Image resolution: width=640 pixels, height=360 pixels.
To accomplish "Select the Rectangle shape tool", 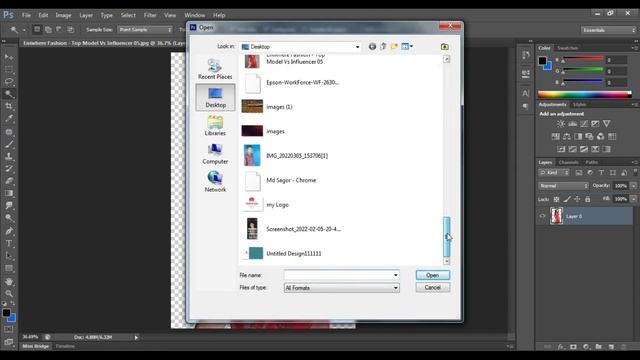I will [x=9, y=268].
